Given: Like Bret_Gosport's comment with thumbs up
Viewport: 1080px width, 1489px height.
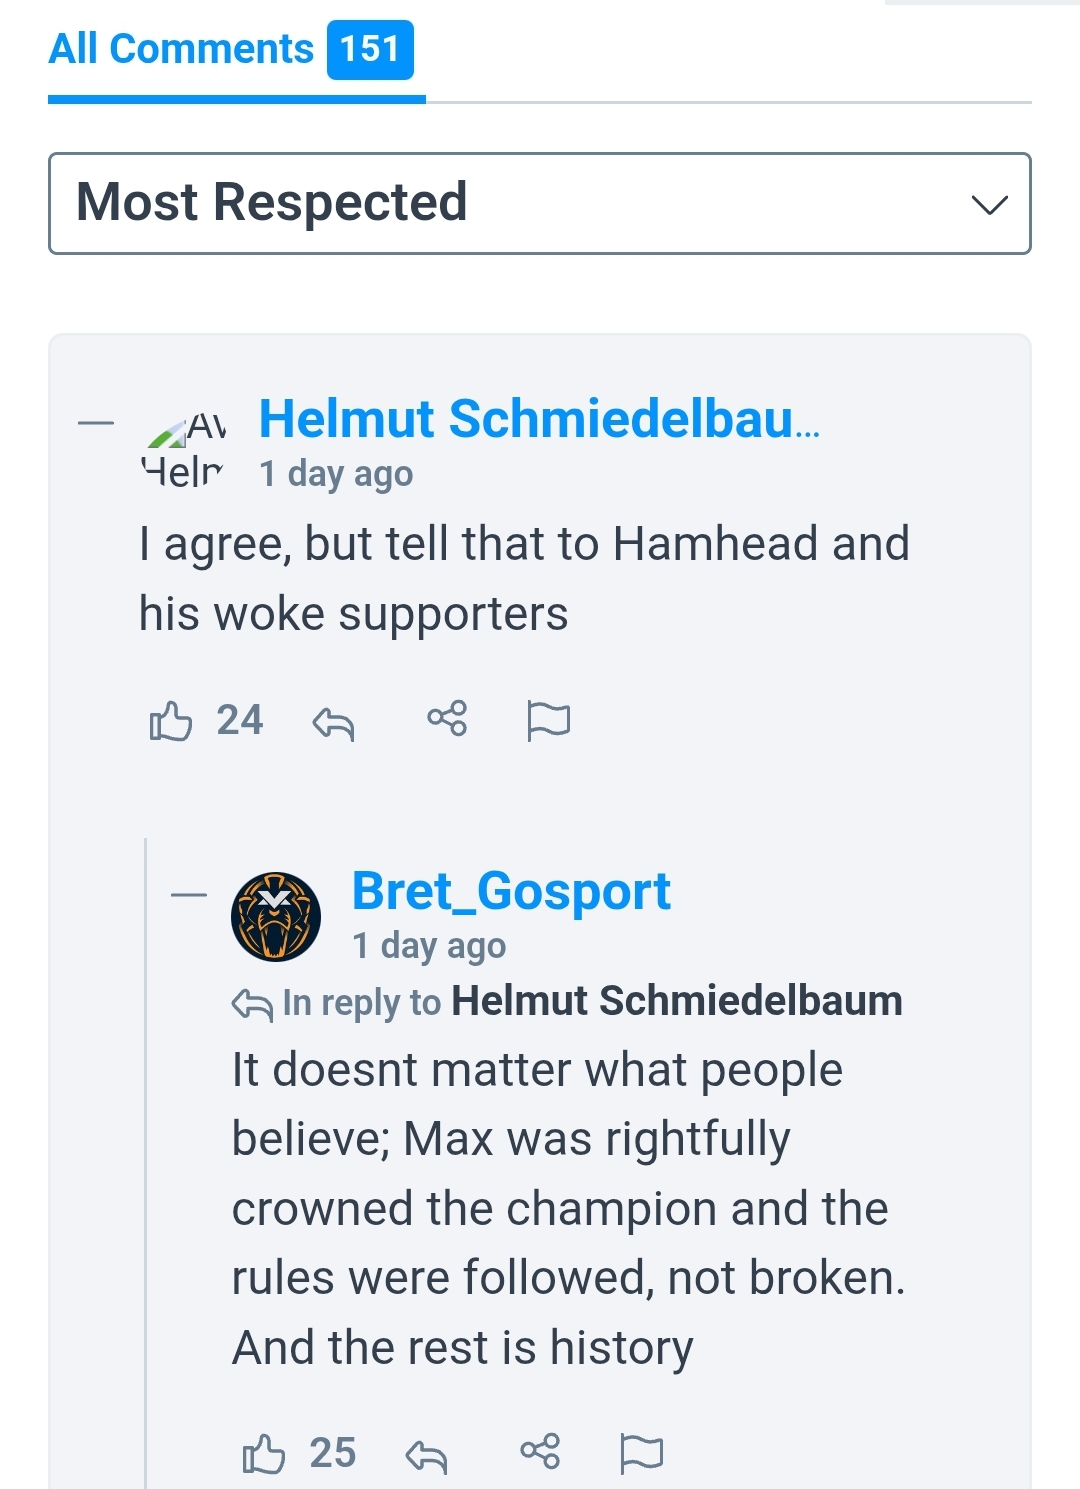Looking at the screenshot, I should pyautogui.click(x=263, y=1453).
